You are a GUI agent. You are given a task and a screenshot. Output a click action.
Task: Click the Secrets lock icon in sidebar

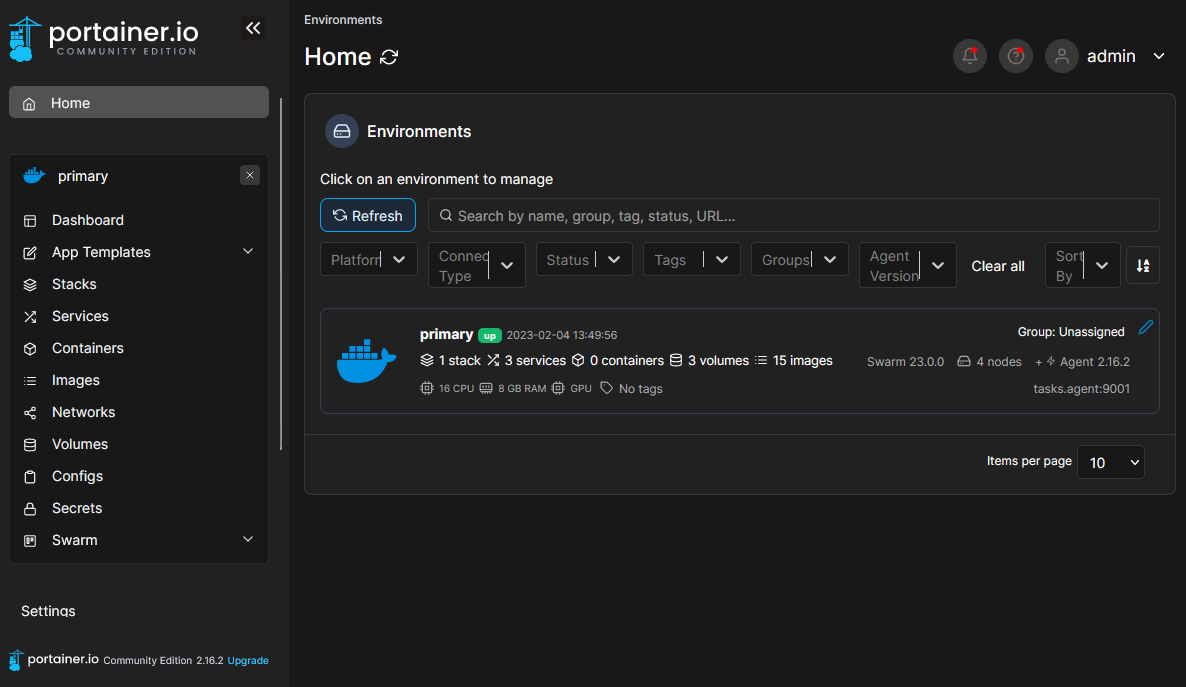coord(30,509)
